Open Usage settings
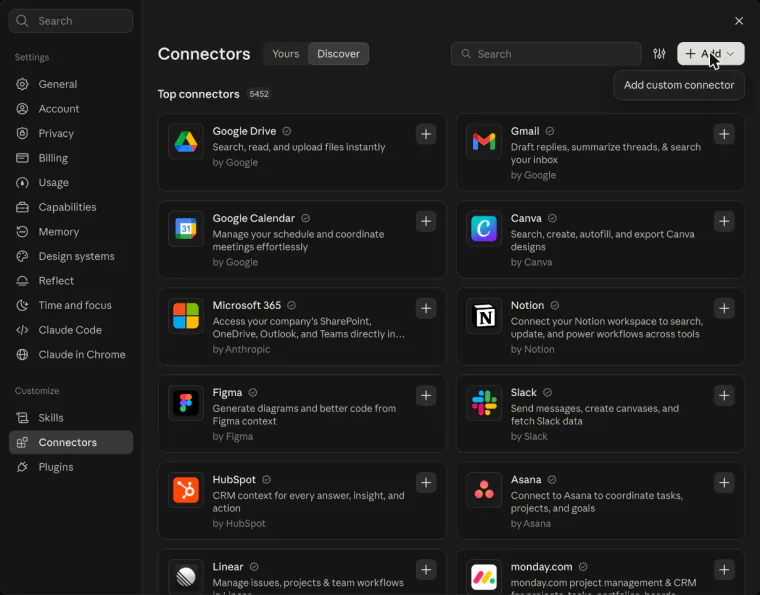Screen dimensions: 760x595 click(71, 183)
